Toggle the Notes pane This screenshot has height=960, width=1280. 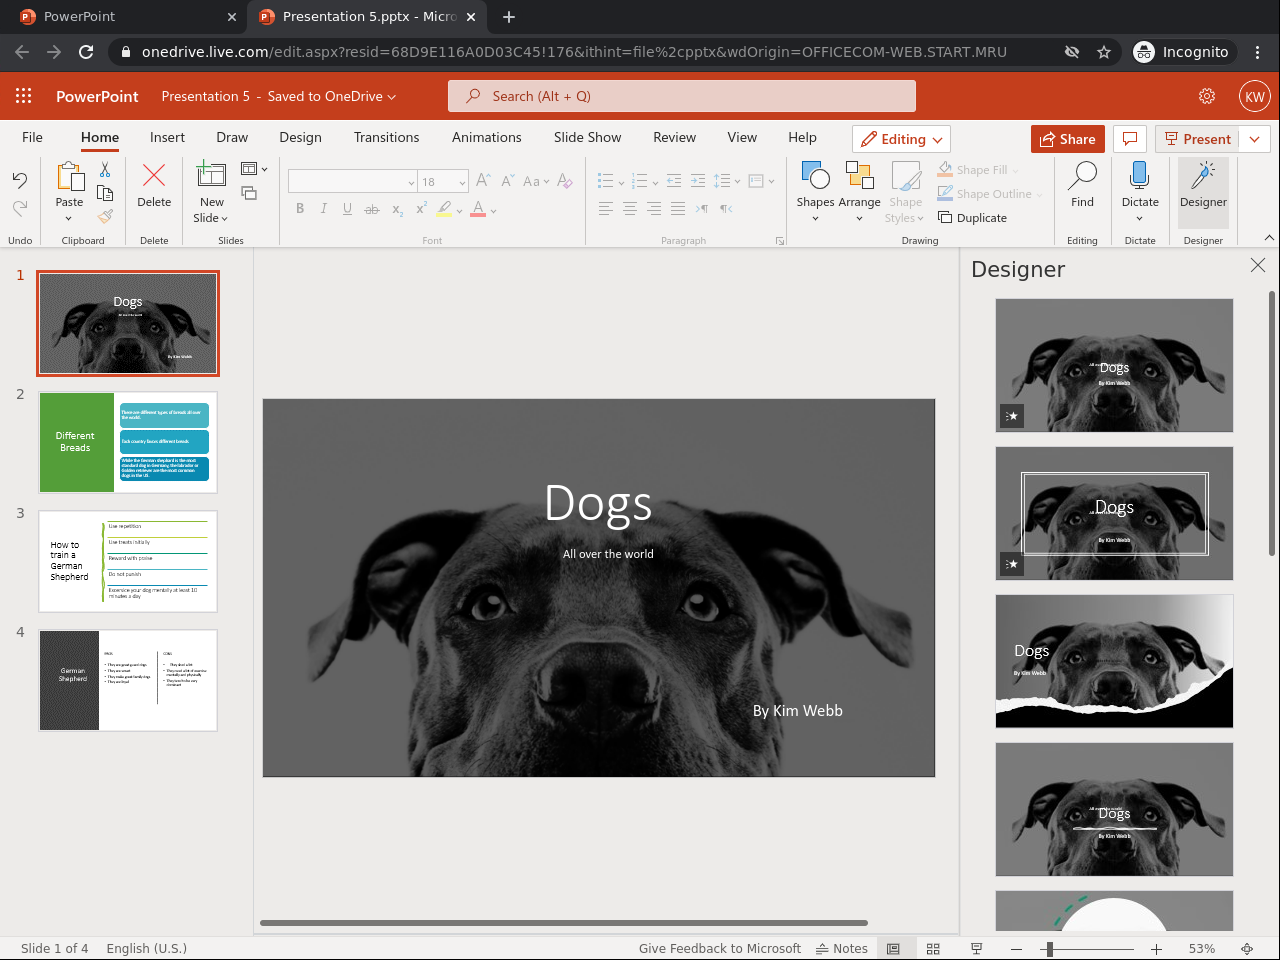pyautogui.click(x=842, y=948)
